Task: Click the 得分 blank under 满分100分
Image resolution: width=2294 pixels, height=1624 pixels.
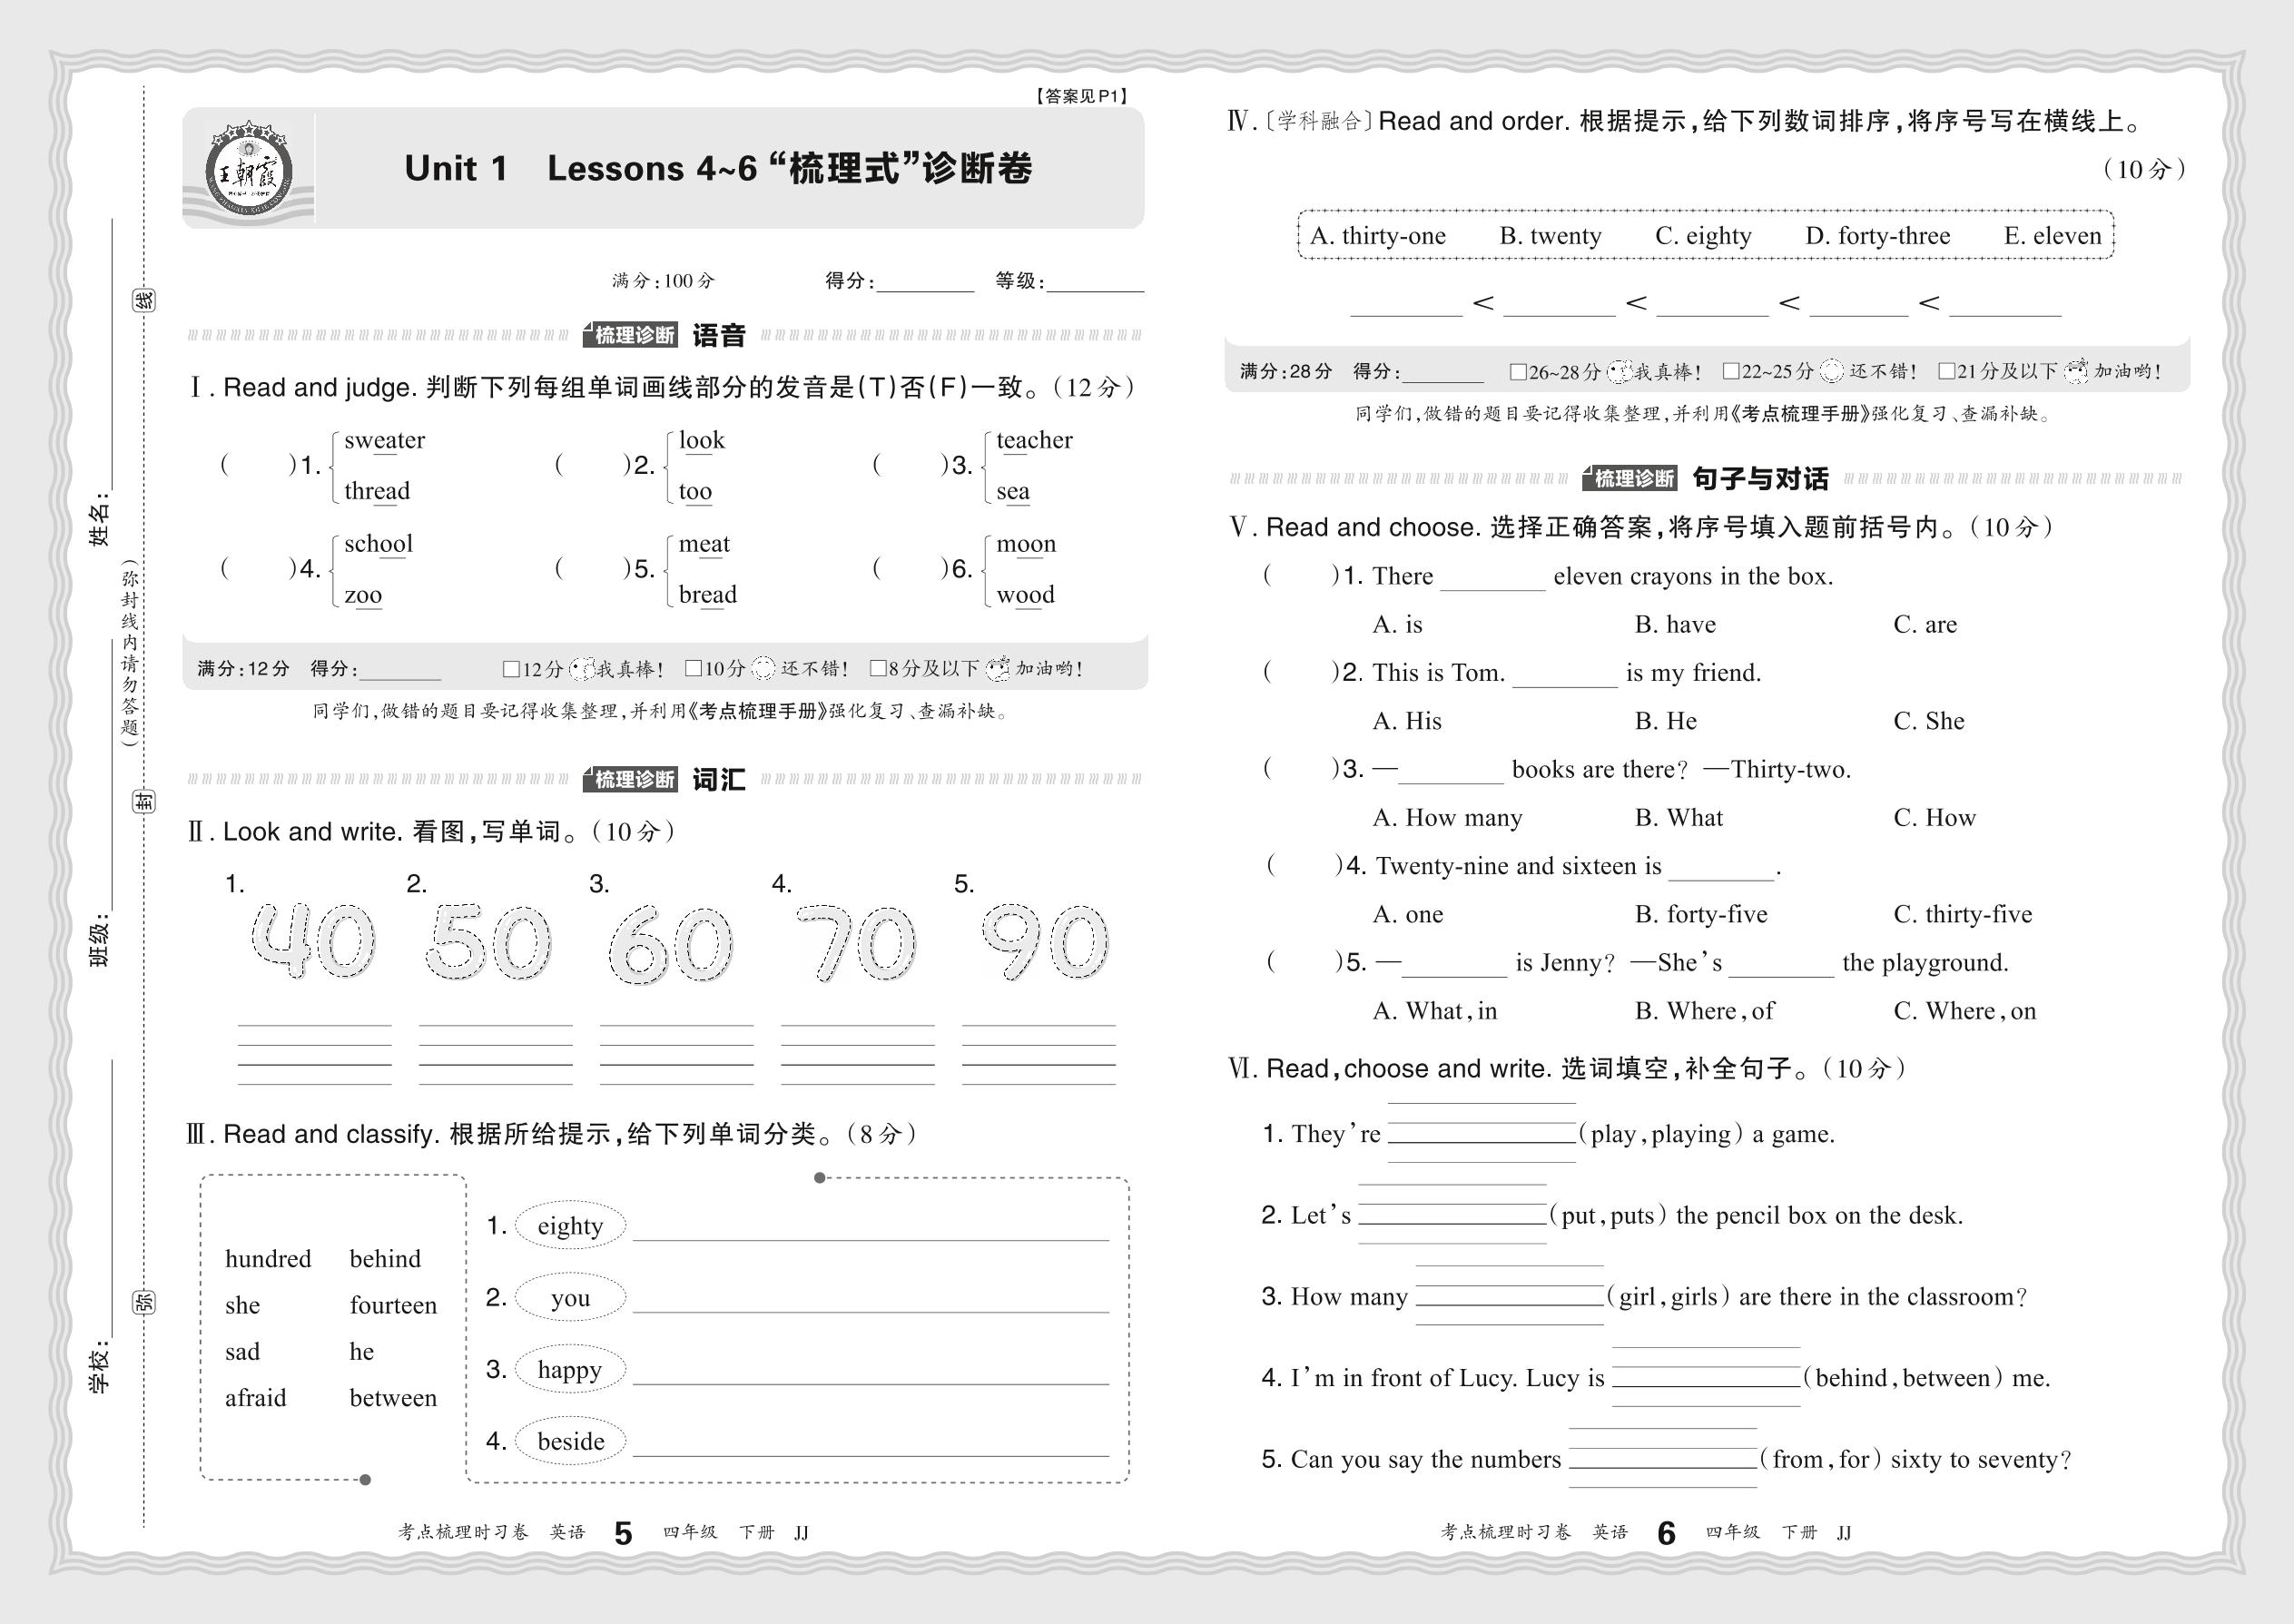Action: click(925, 282)
